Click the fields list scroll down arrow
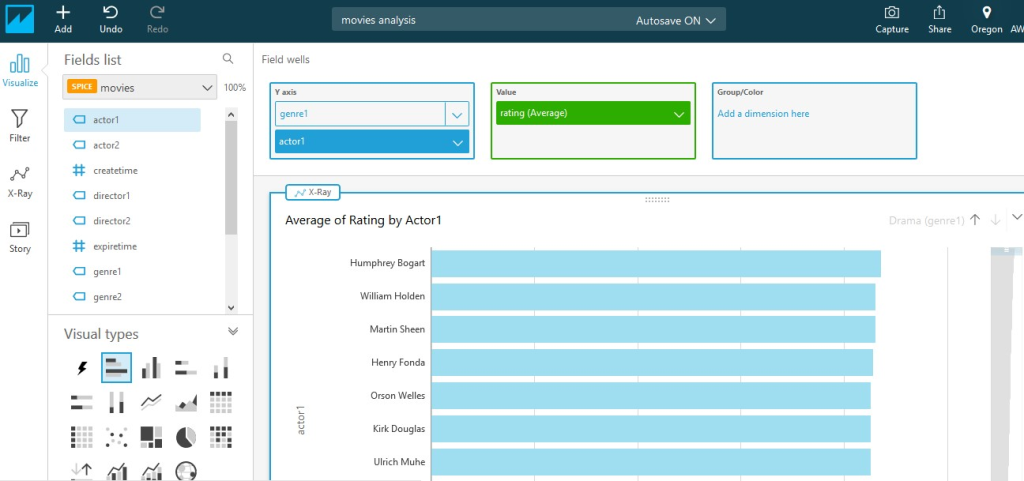The image size is (1024, 481). (x=231, y=307)
